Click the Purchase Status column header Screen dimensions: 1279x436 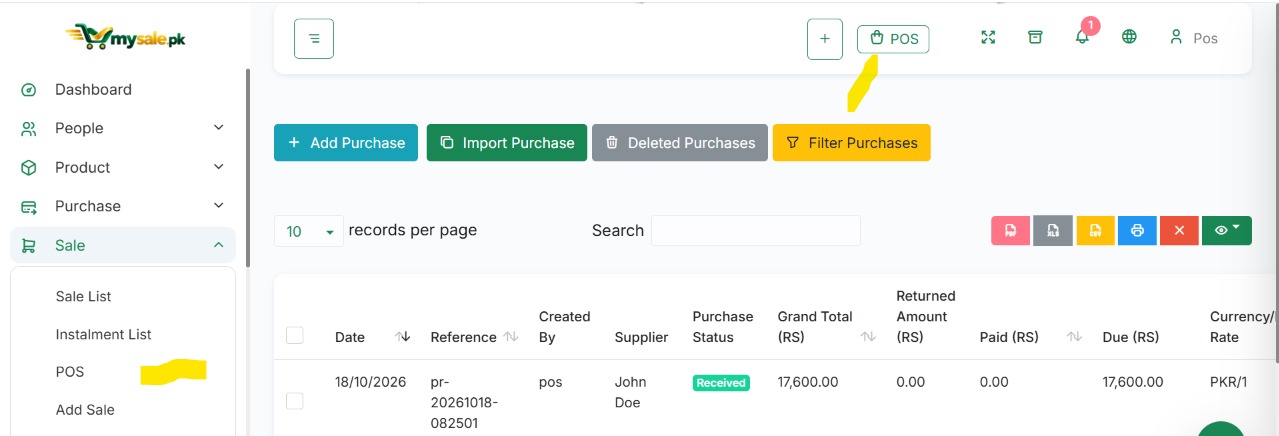723,327
